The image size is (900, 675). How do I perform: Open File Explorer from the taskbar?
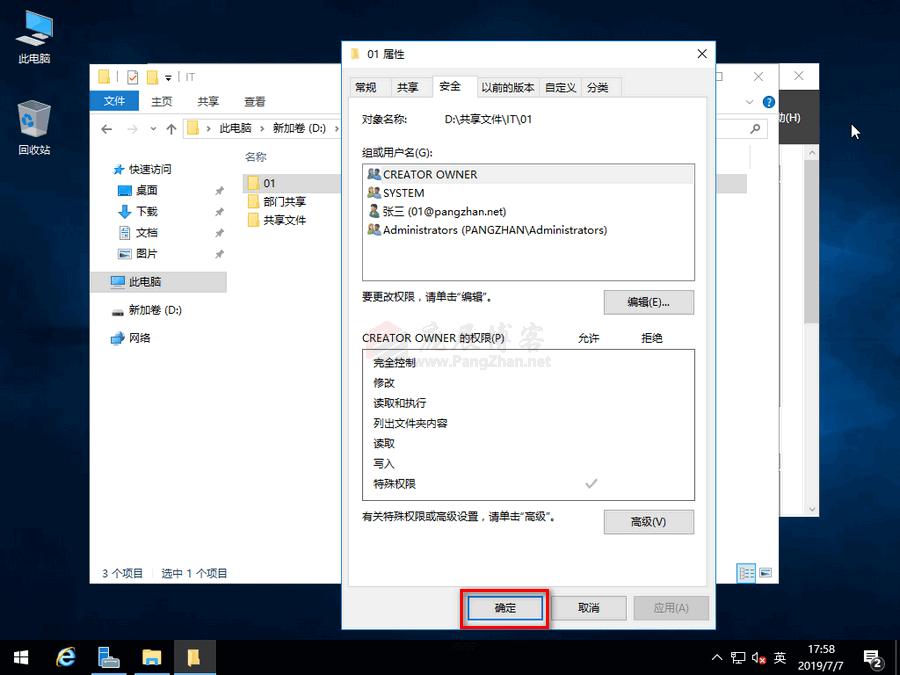151,657
